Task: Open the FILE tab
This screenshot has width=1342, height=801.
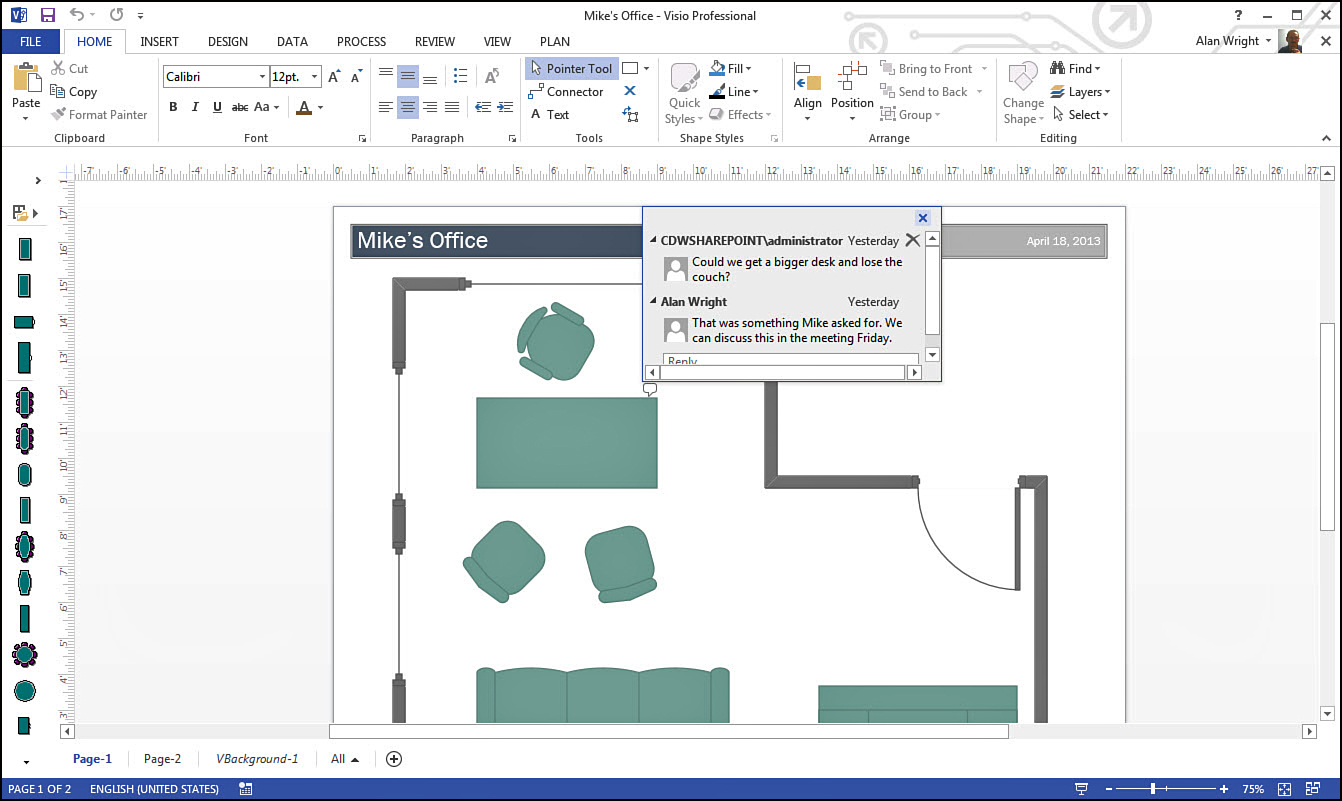Action: (31, 42)
